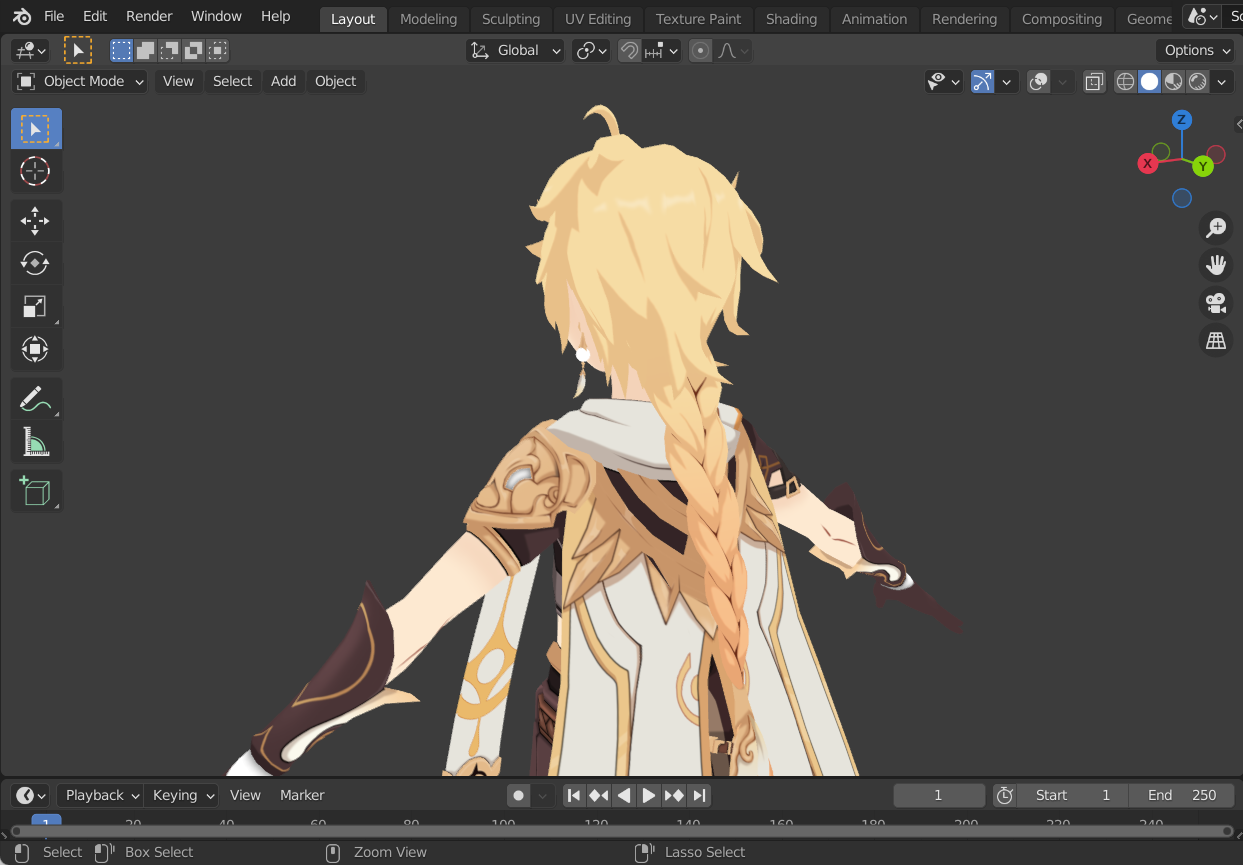Open the timeline Marker menu
The height and width of the screenshot is (865, 1243).
click(302, 795)
